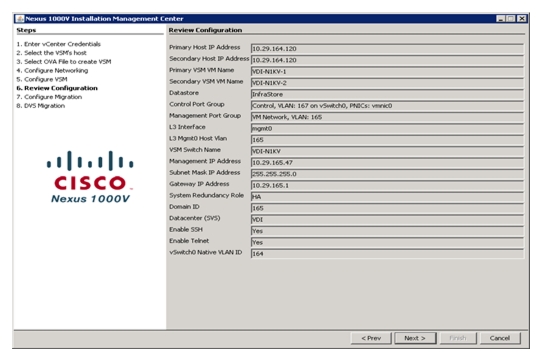Click the Datastore label
The height and width of the screenshot is (362, 543).
point(184,93)
